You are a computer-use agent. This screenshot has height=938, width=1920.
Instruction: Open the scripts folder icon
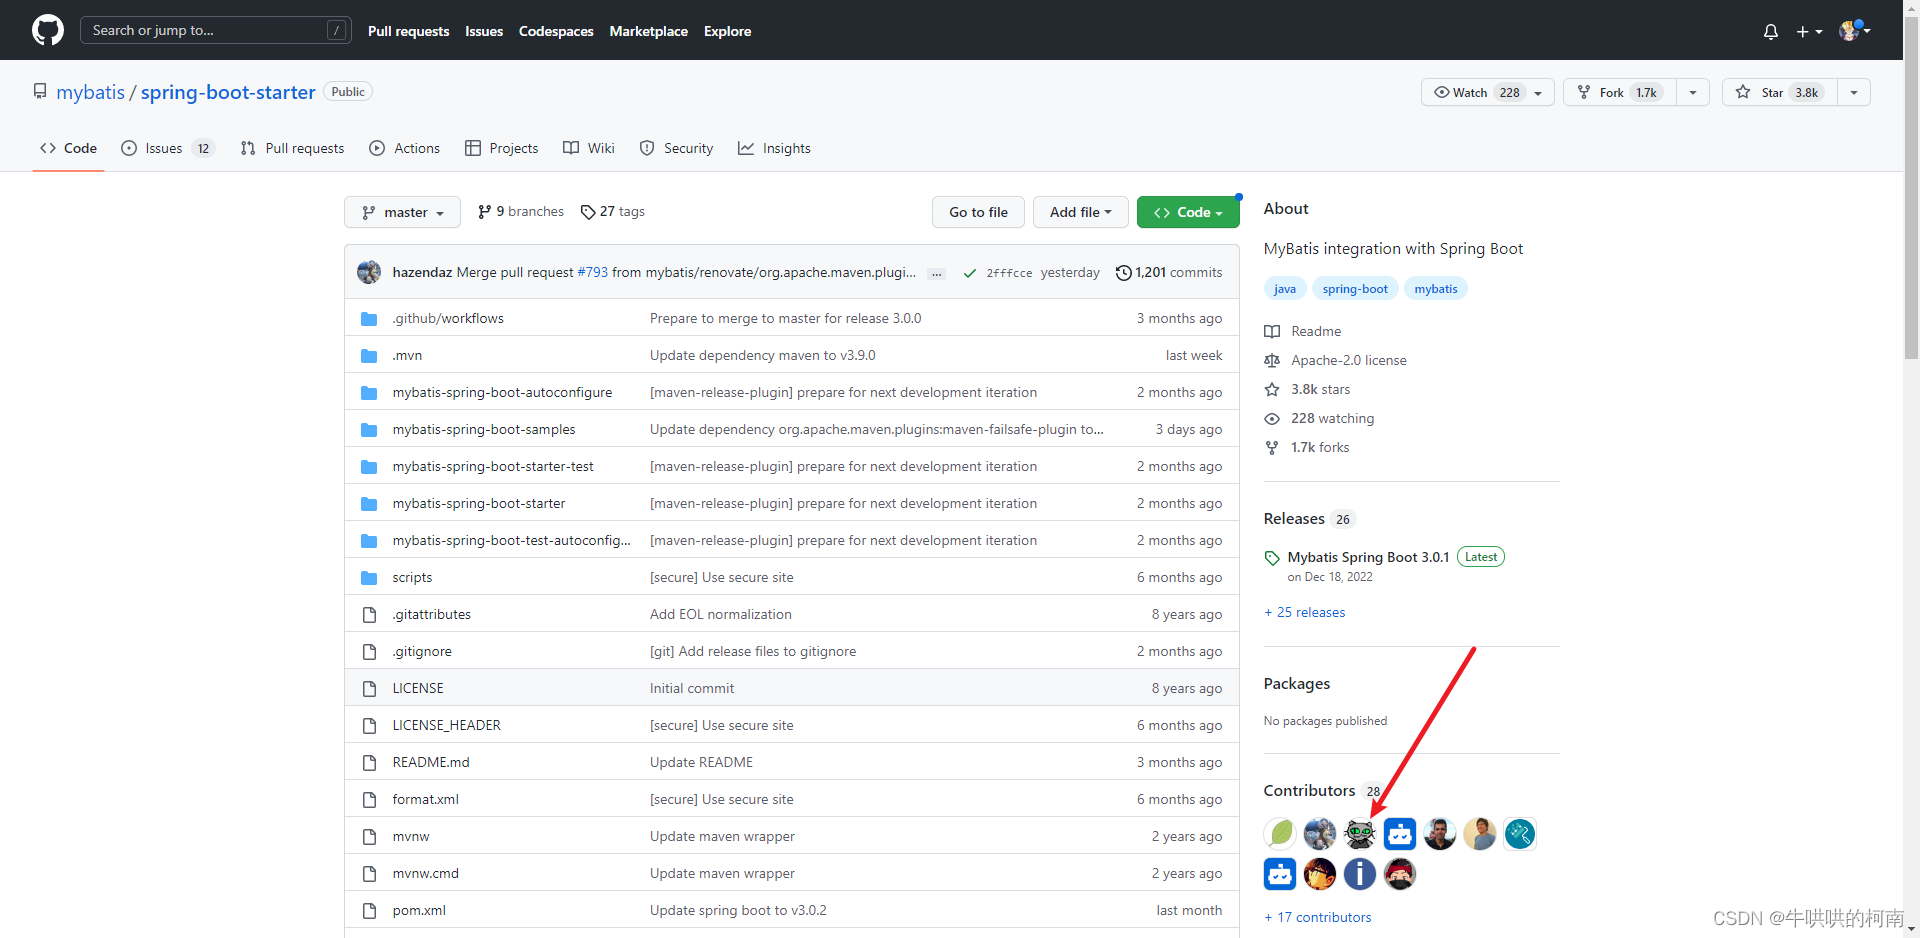coord(369,577)
